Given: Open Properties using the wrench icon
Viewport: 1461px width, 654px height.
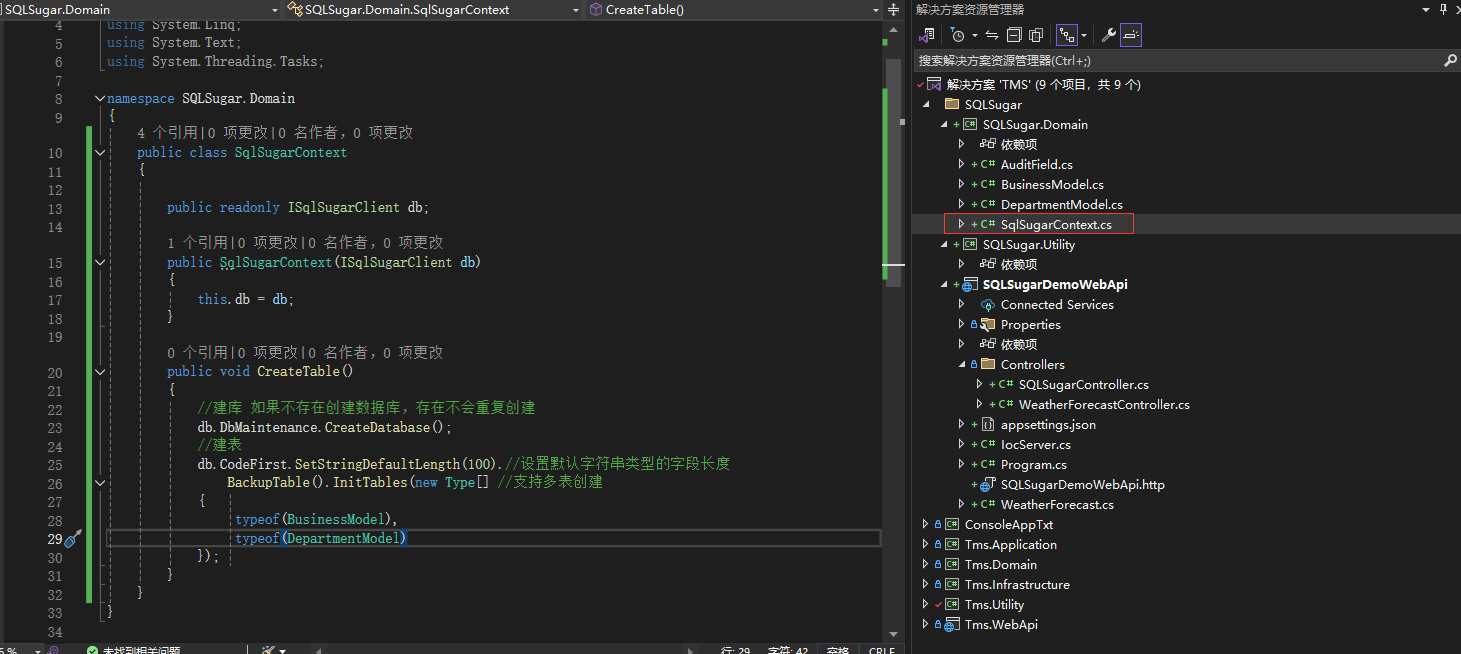Looking at the screenshot, I should pos(1108,35).
